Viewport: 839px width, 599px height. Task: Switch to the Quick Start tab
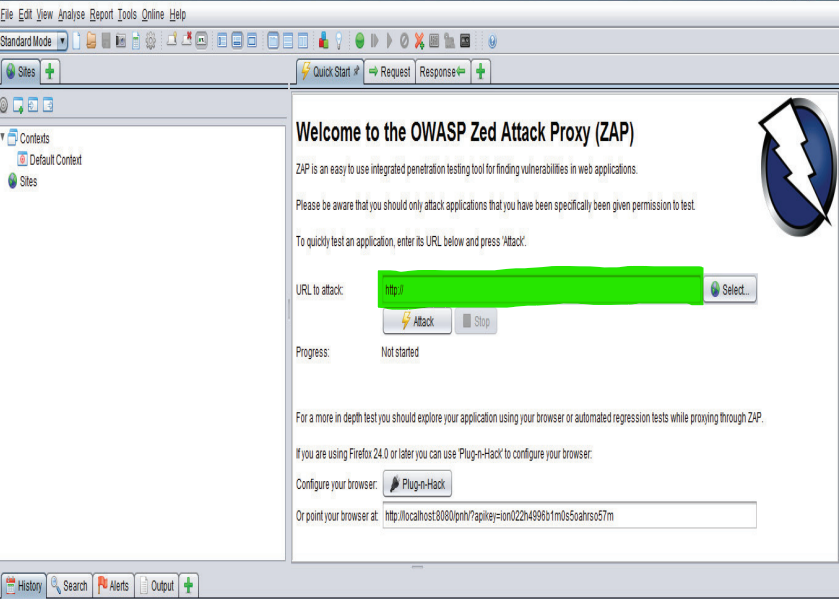coord(330,71)
